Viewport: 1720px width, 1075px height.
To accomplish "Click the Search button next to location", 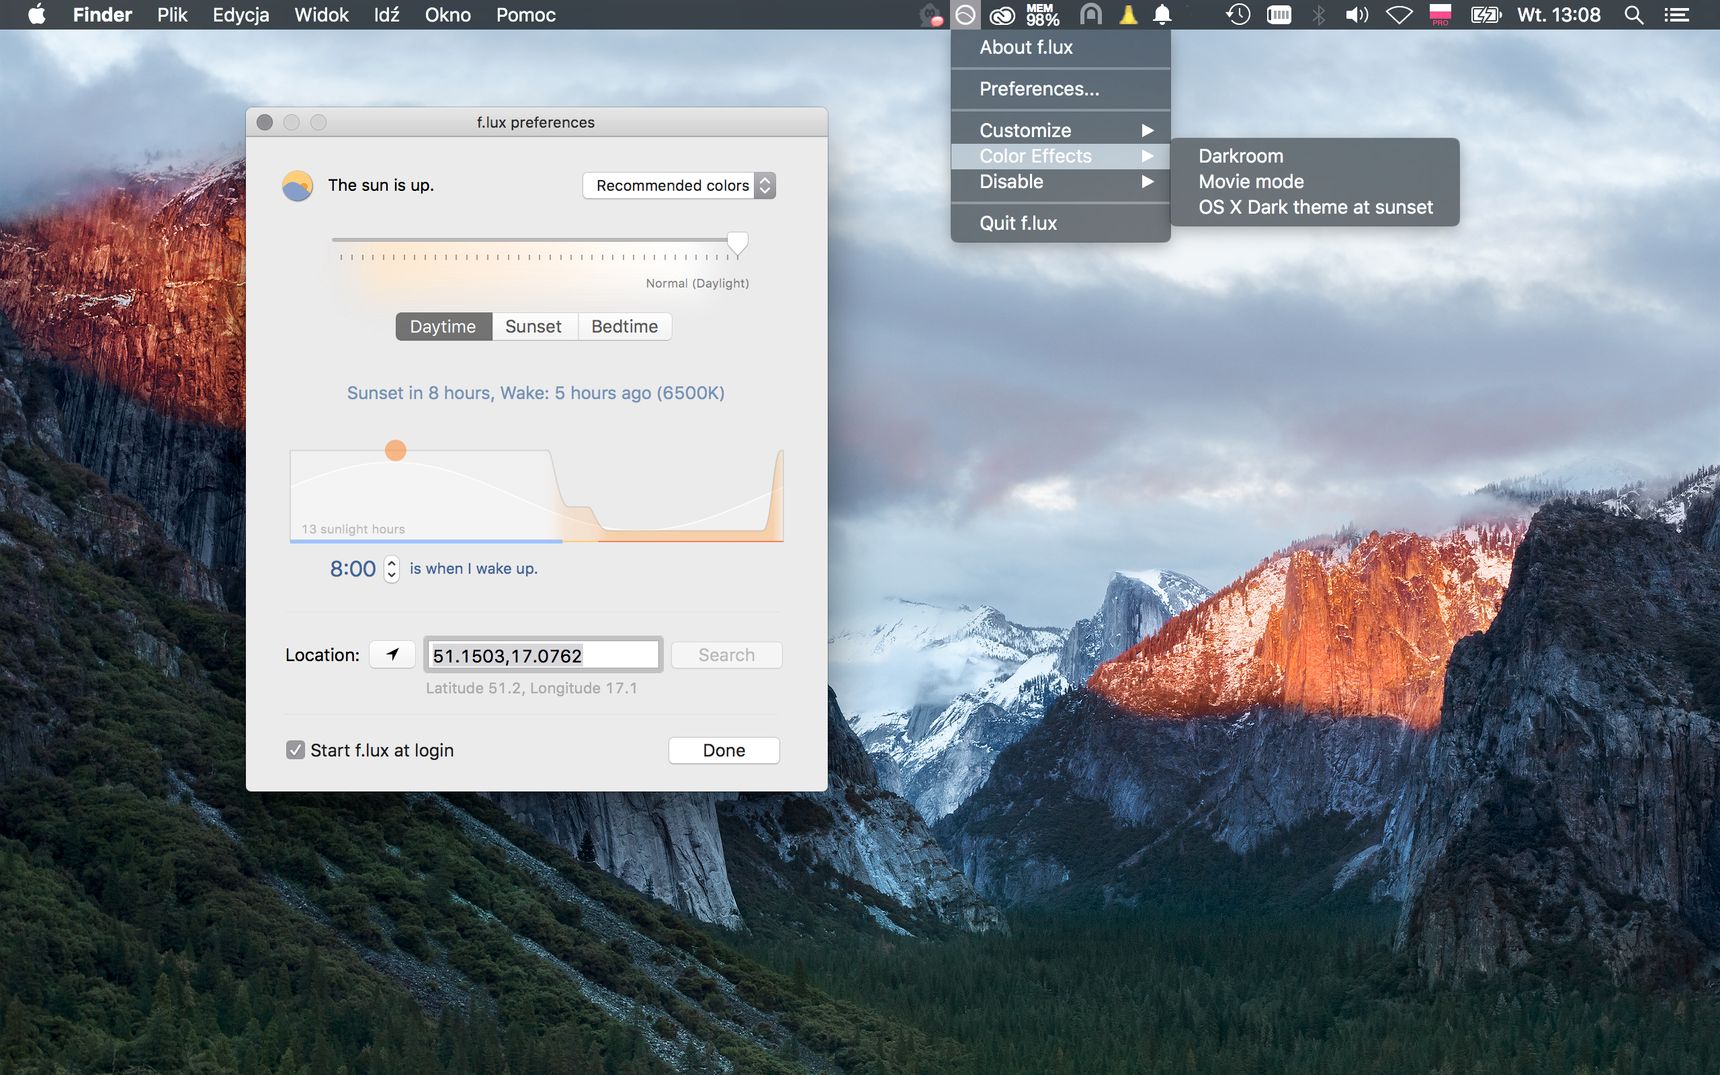I will (727, 655).
